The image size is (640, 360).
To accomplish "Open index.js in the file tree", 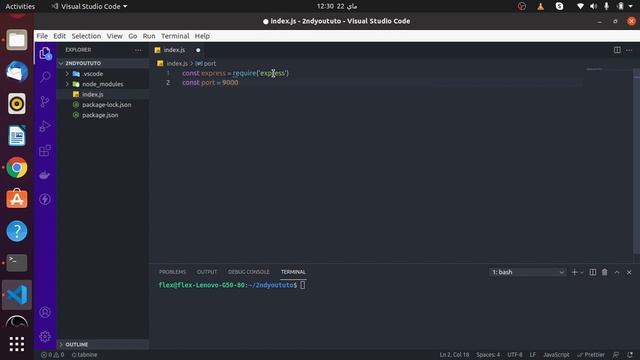I will click(93, 94).
